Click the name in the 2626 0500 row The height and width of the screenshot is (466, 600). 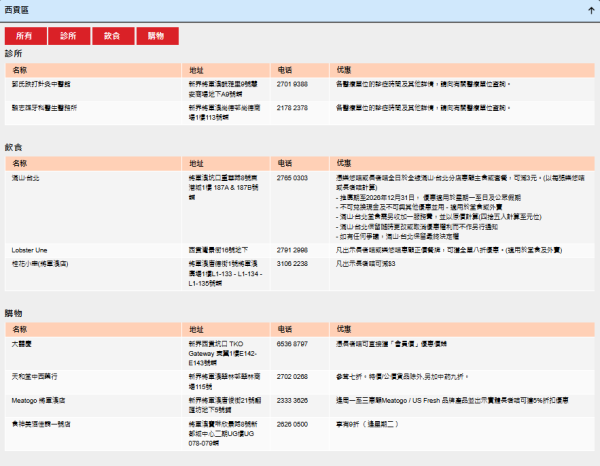[x=41, y=424]
